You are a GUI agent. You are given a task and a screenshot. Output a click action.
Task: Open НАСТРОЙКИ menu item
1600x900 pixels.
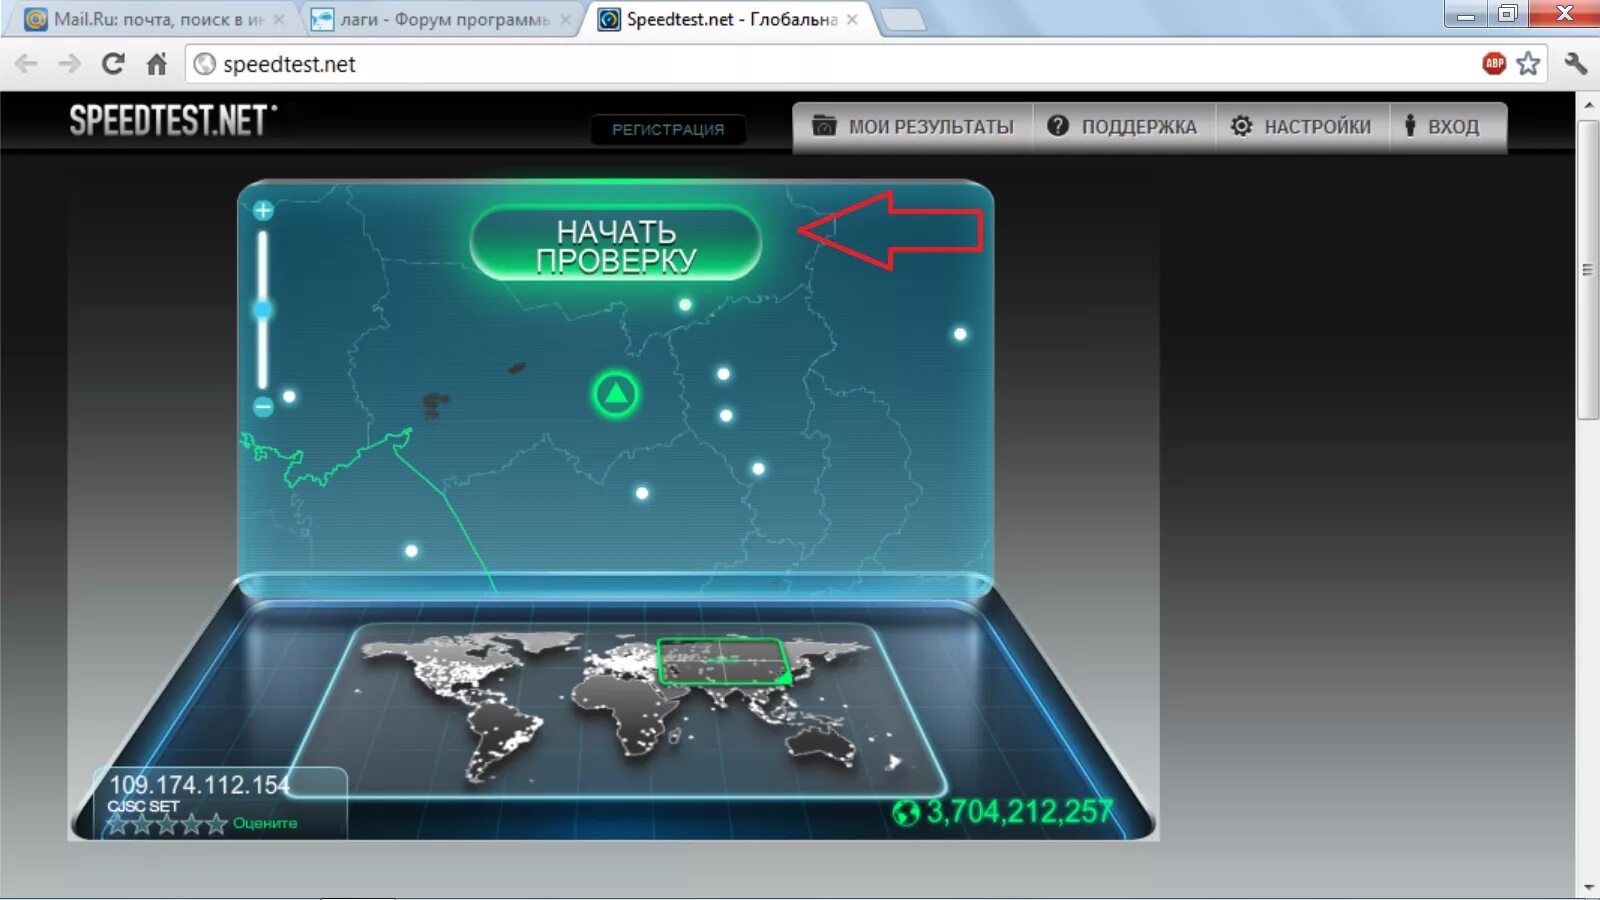tap(1301, 127)
